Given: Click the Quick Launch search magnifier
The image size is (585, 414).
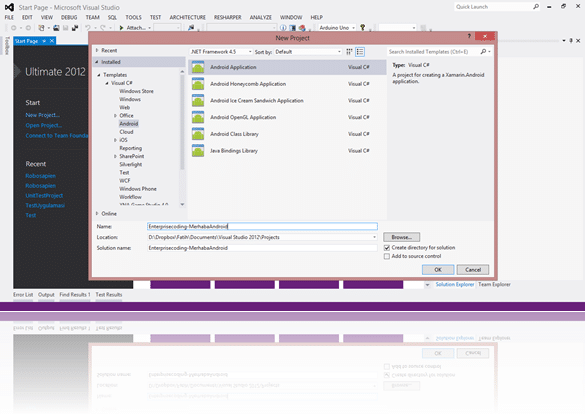Looking at the screenshot, I should tap(536, 7).
